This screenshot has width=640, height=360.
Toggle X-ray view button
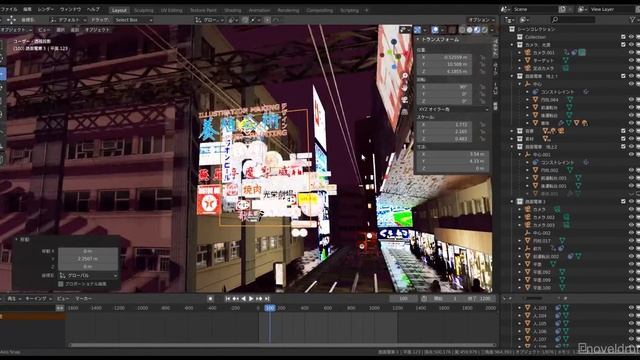click(452, 30)
